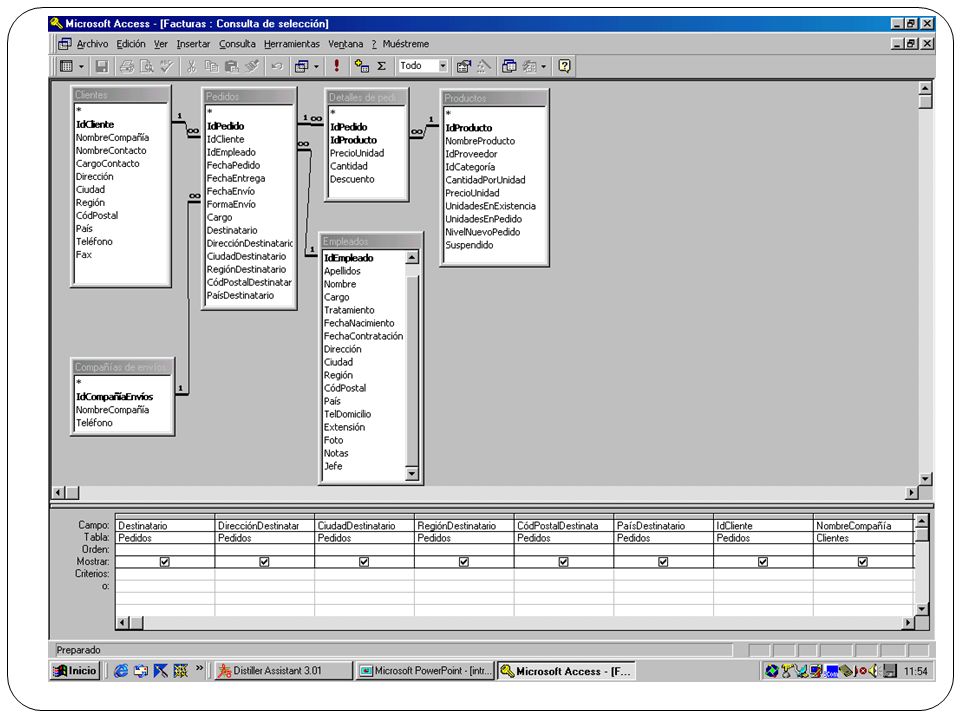Viewport: 960px width, 720px height.
Task: Click the Print toolbar icon
Action: tap(127, 66)
